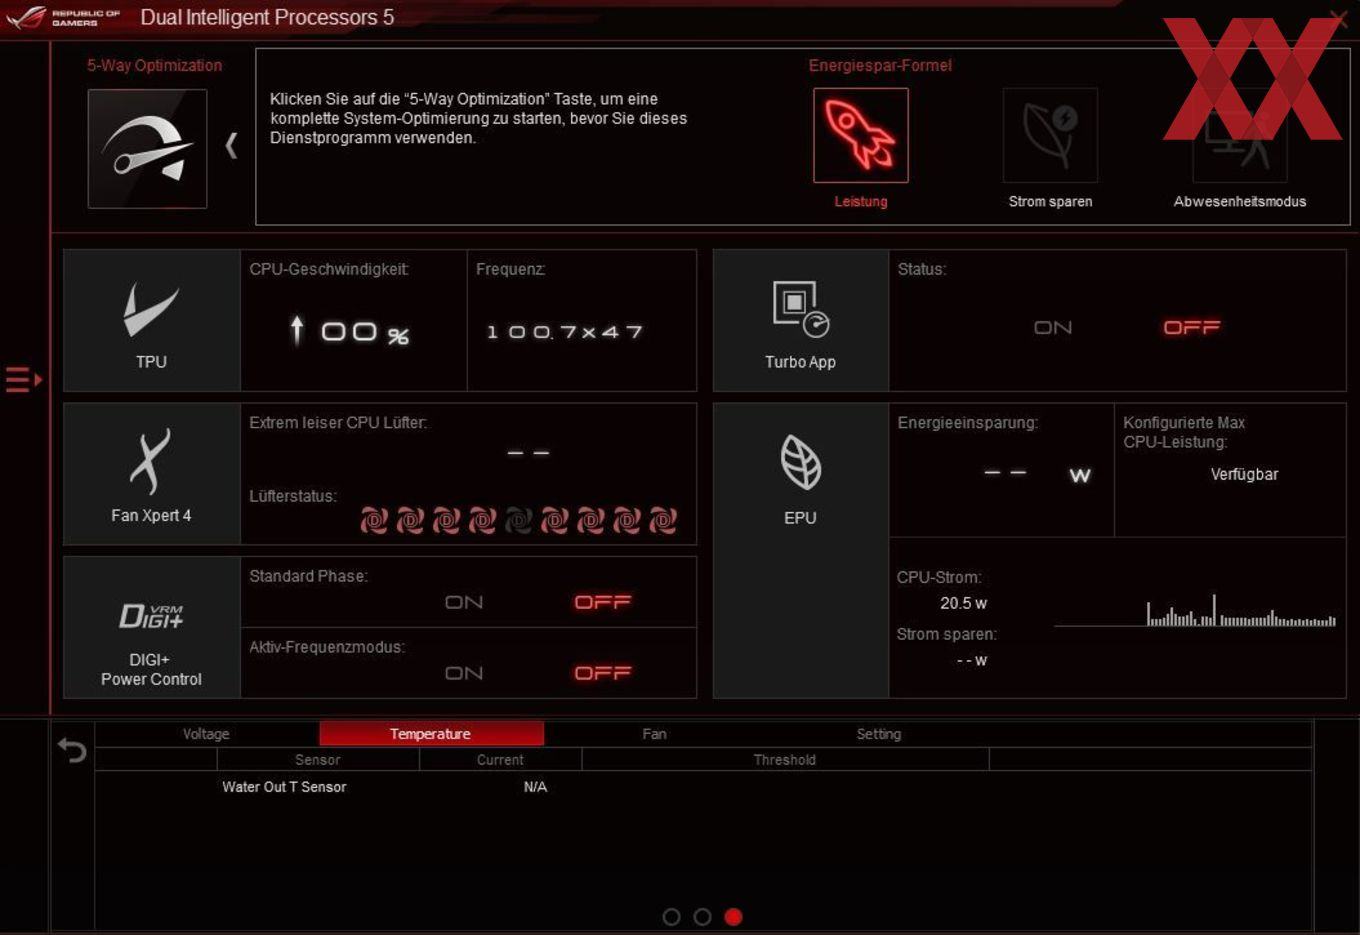The width and height of the screenshot is (1360, 935).
Task: Turn Turbo App status ON
Action: pos(1053,328)
